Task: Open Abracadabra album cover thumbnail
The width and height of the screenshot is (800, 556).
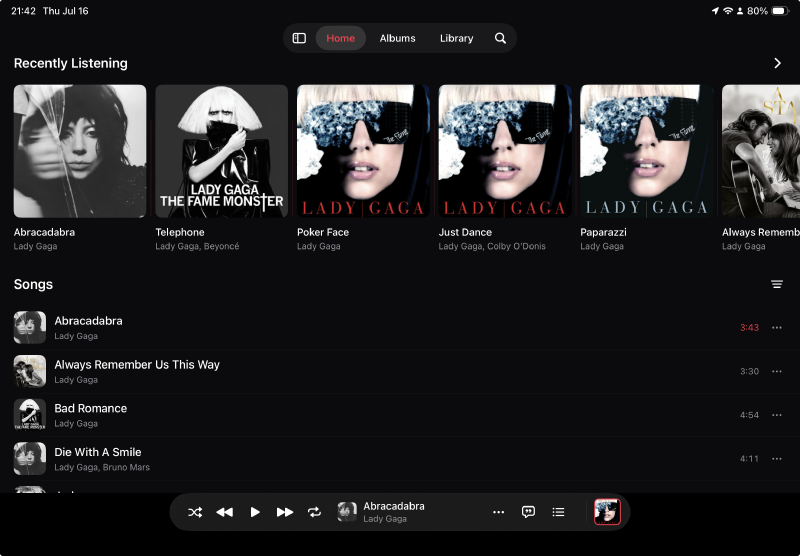Action: (x=80, y=151)
